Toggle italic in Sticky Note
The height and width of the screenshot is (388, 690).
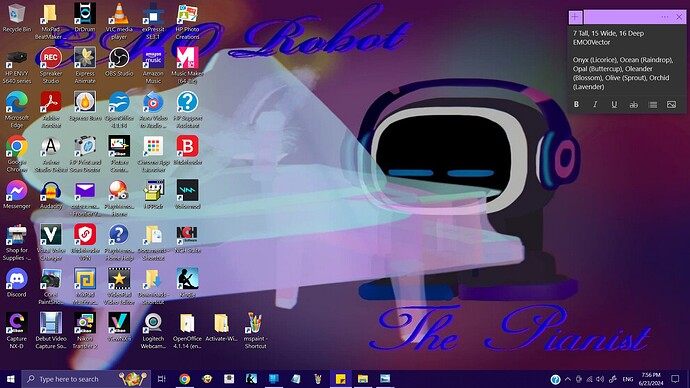[x=595, y=105]
